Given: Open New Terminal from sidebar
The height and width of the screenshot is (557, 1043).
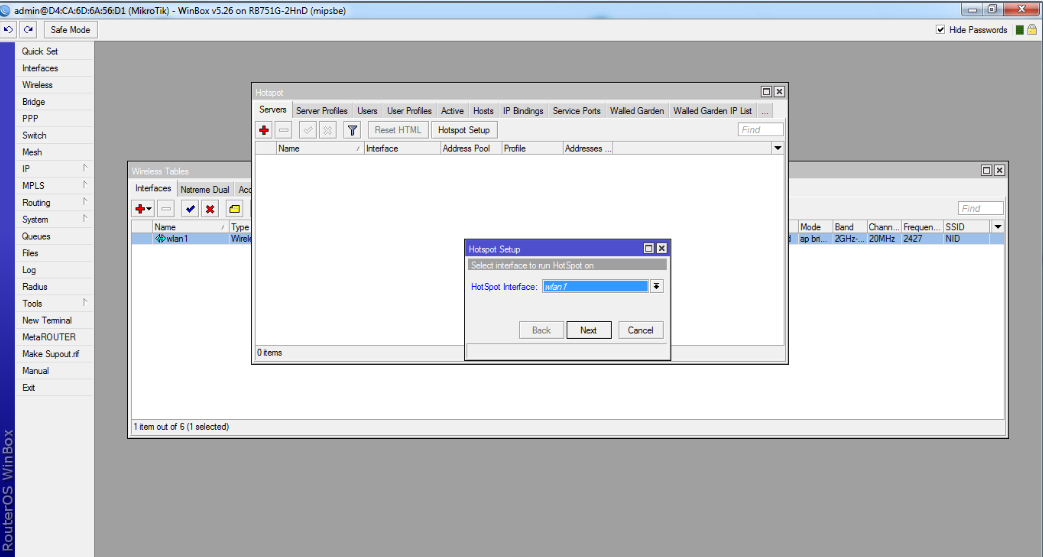Looking at the screenshot, I should (x=55, y=320).
